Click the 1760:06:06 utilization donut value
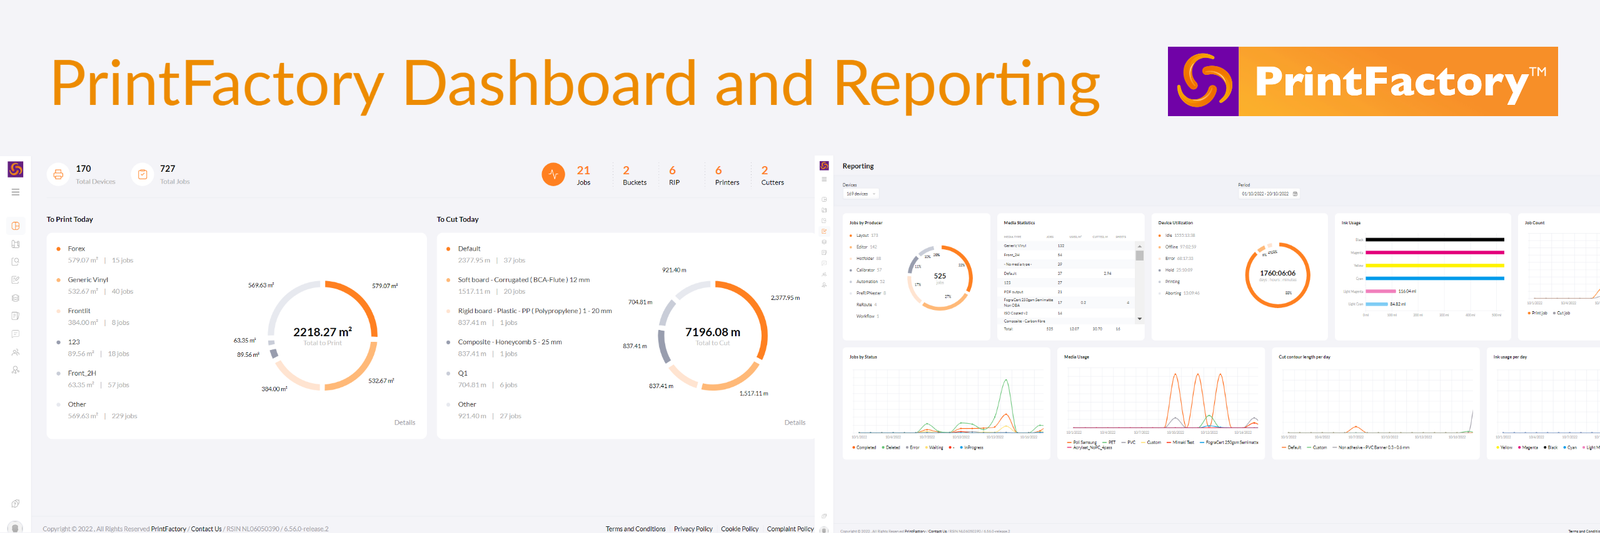Viewport: 1600px width, 533px height. pyautogui.click(x=1278, y=273)
